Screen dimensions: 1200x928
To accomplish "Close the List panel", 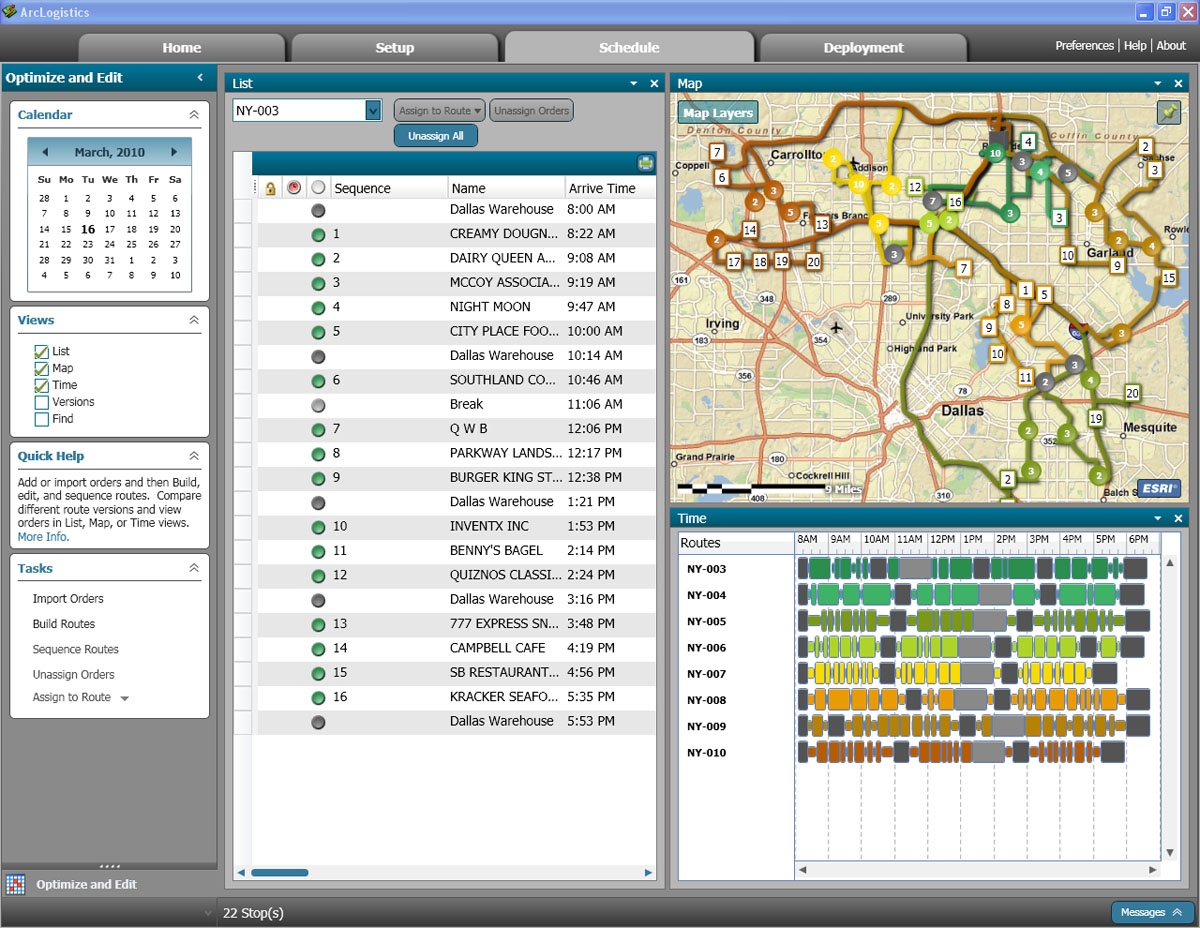I will pos(654,84).
